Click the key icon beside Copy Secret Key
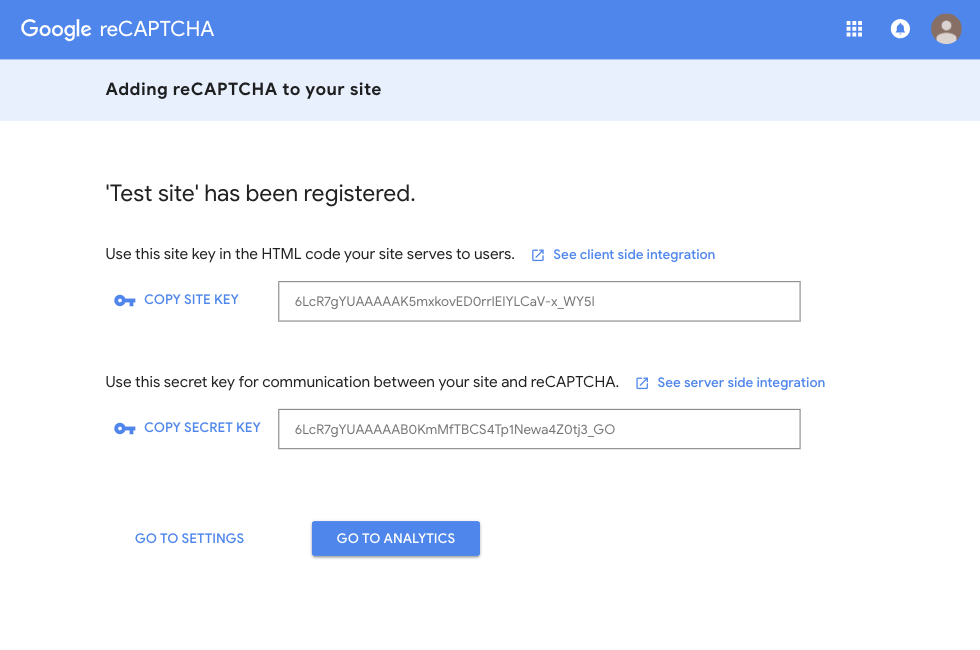The width and height of the screenshot is (980, 650). [124, 428]
